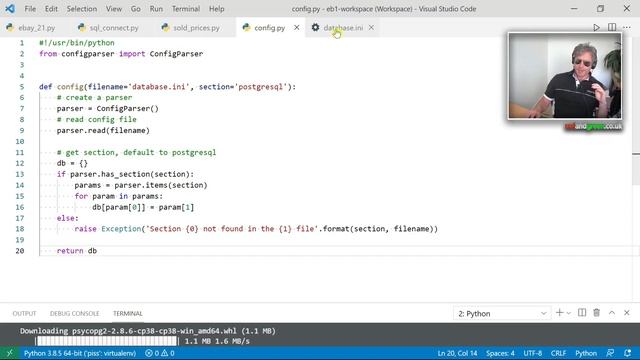The height and width of the screenshot is (360, 640).
Task: Split the terminal pane
Action: pyautogui.click(x=582, y=313)
